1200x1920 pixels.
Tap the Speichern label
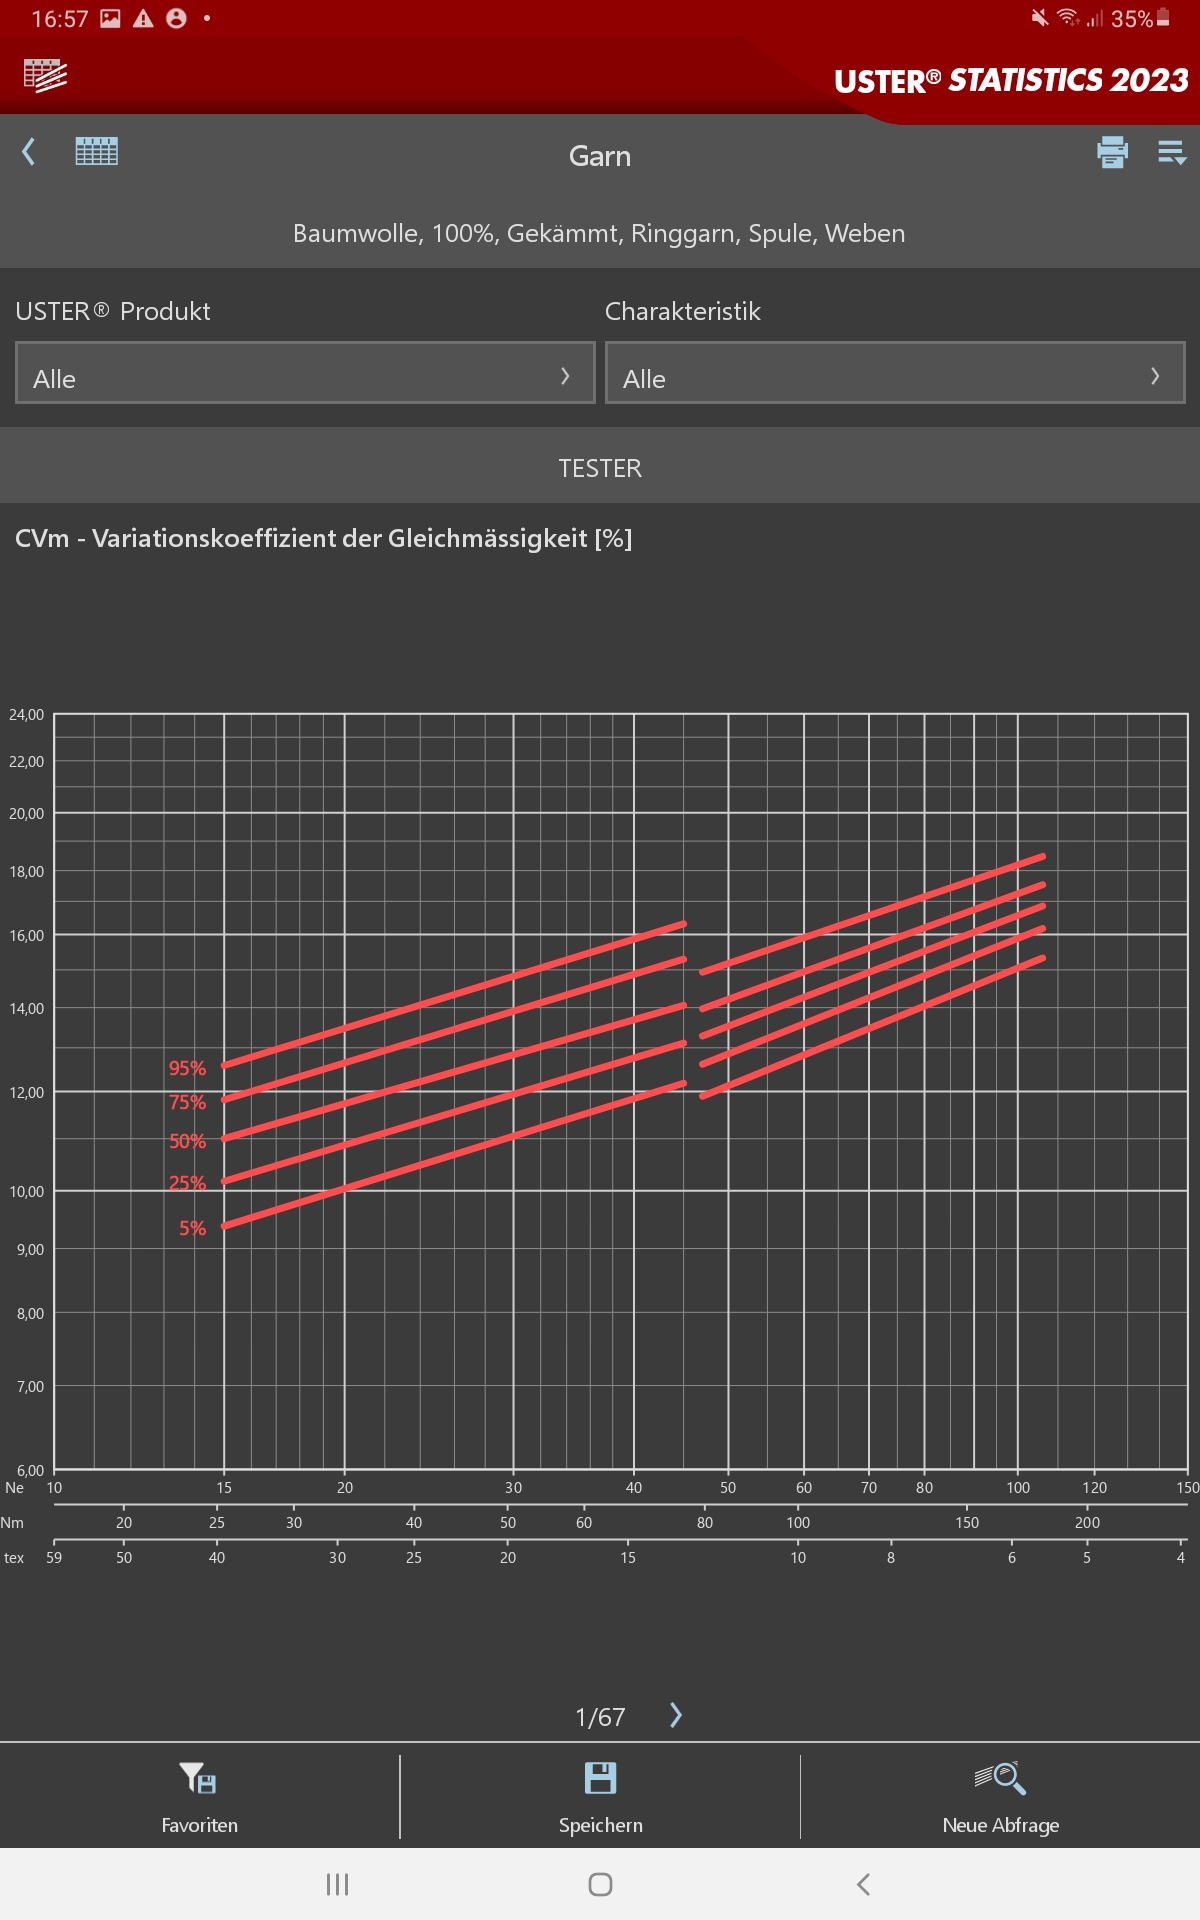click(x=600, y=1825)
